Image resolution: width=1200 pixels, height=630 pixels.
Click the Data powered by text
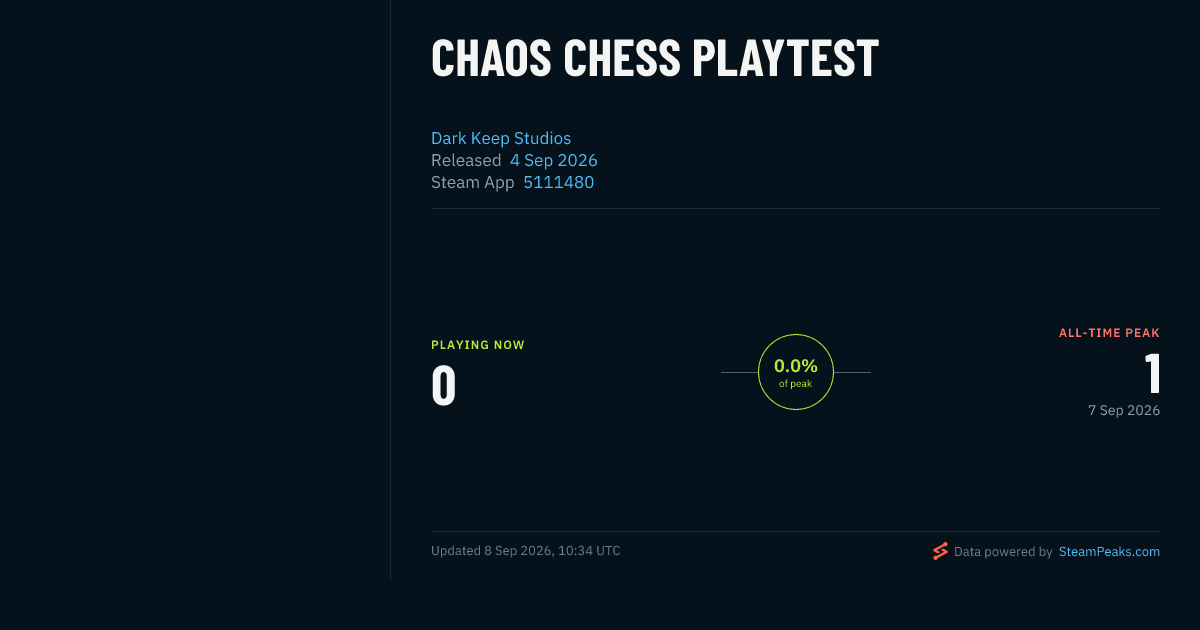click(x=1003, y=552)
